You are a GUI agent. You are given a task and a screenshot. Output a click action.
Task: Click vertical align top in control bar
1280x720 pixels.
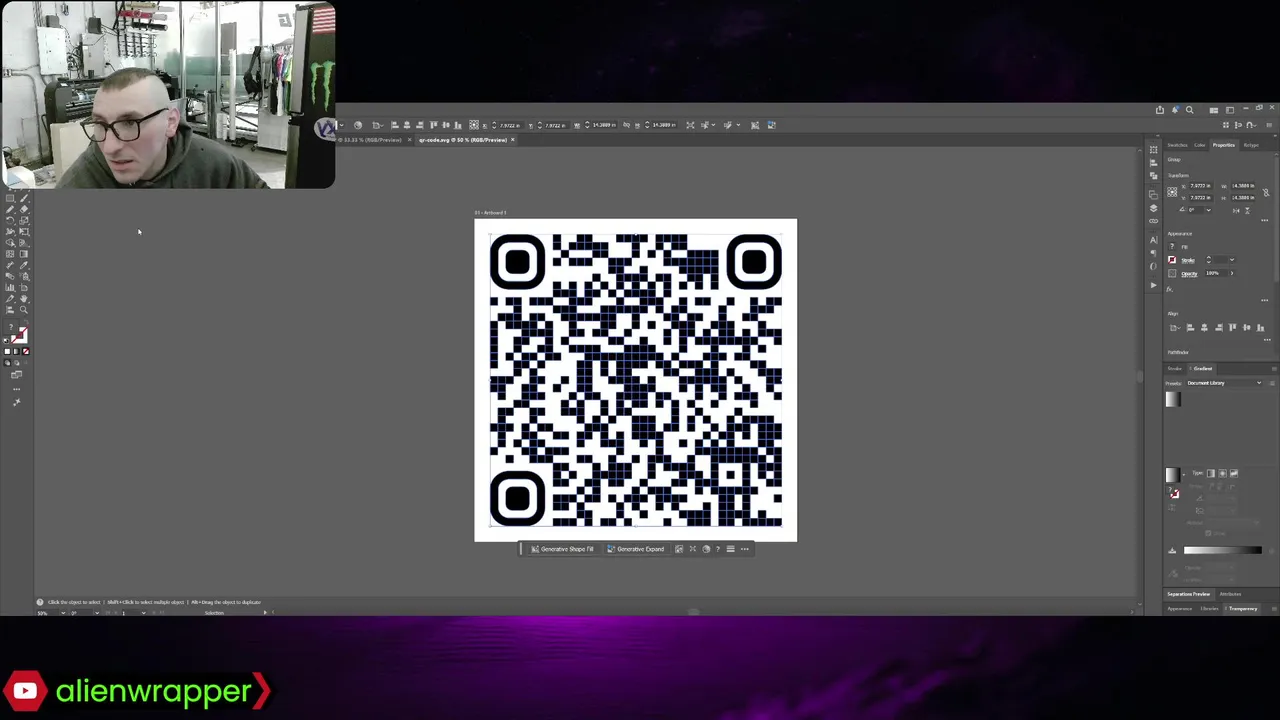click(x=434, y=125)
